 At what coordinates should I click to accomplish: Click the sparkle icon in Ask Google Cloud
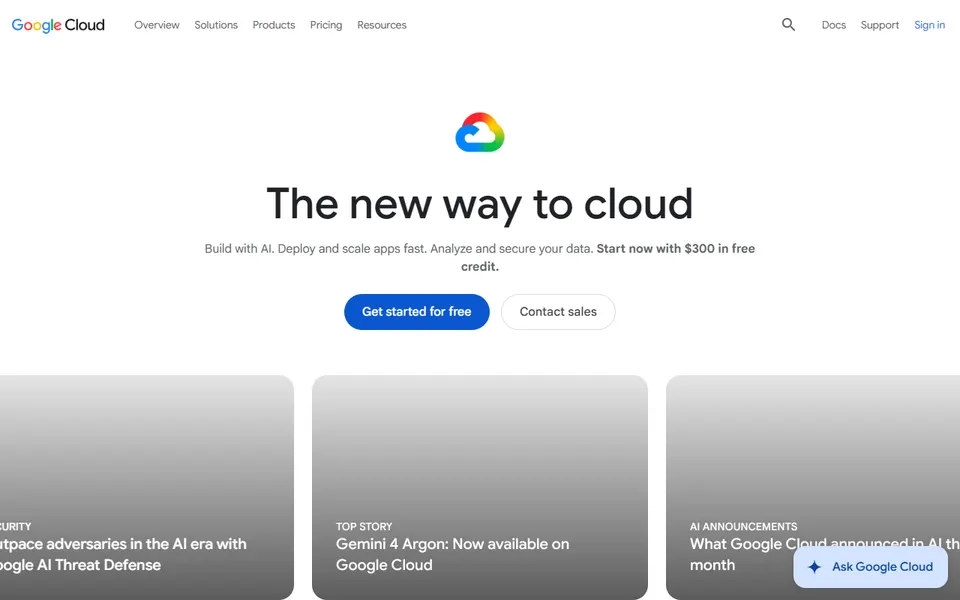click(814, 567)
